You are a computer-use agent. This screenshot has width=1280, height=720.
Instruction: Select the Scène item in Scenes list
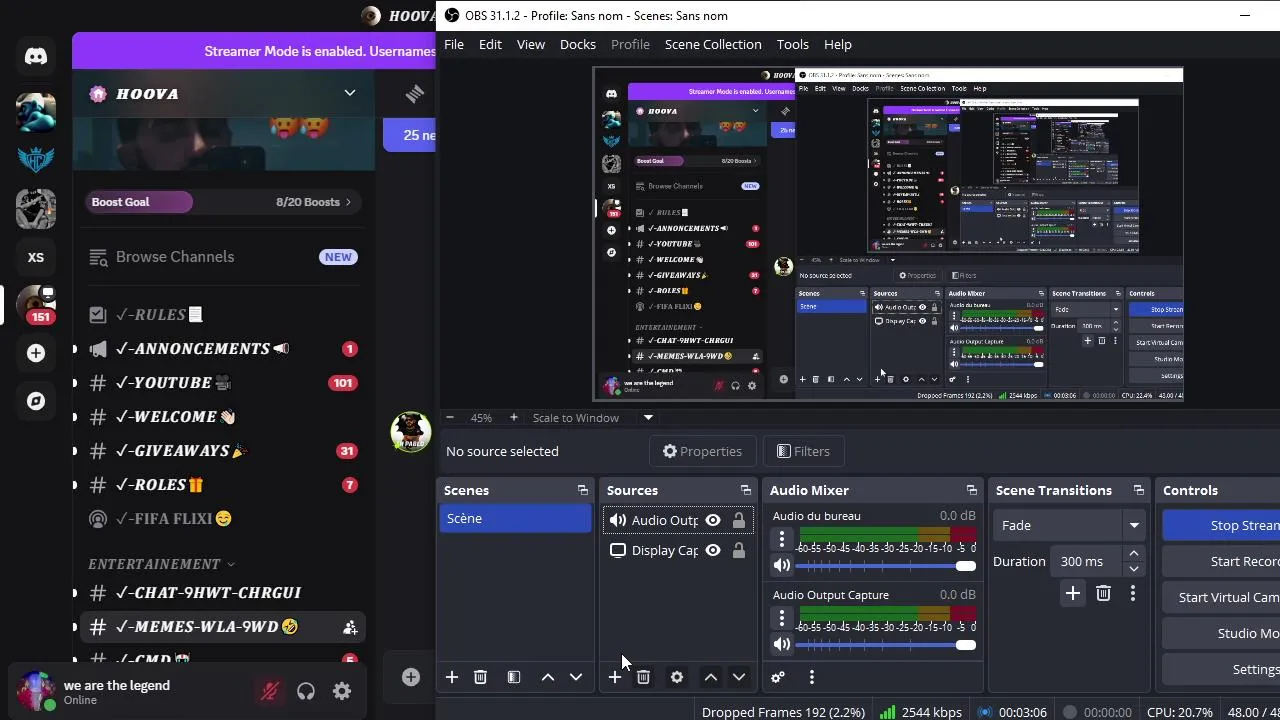tap(515, 518)
